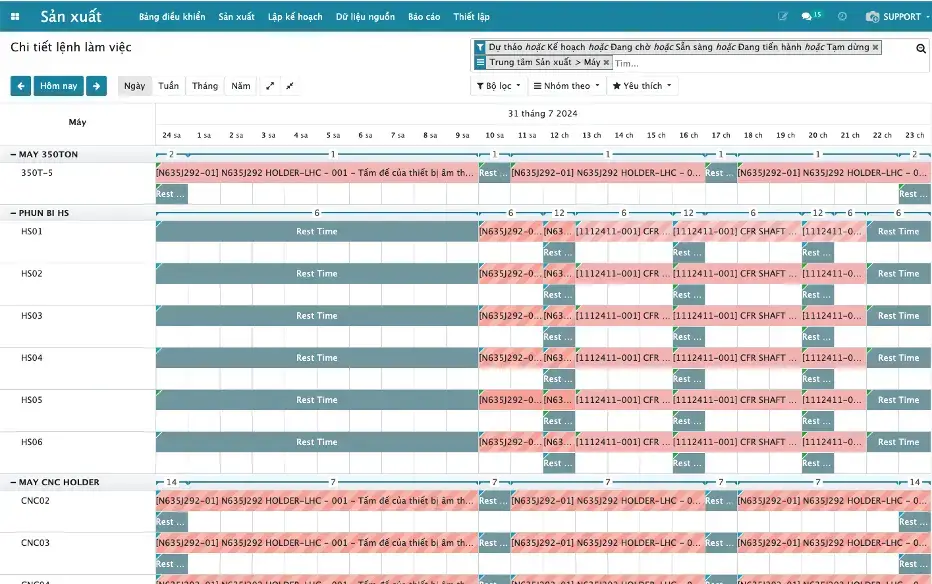The image size is (932, 584).
Task: Remove the status filter facet
Action: click(876, 47)
